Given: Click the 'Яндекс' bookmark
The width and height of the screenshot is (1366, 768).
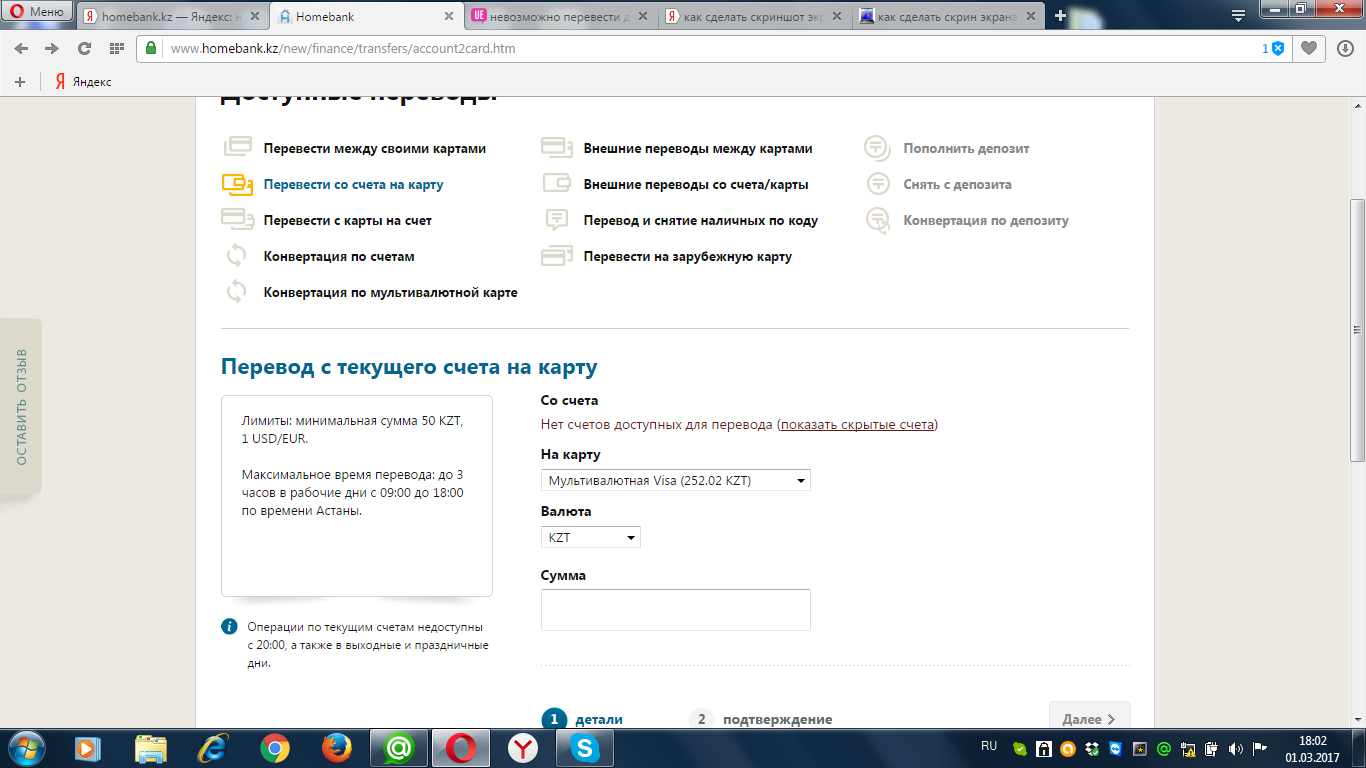Looking at the screenshot, I should pos(83,82).
